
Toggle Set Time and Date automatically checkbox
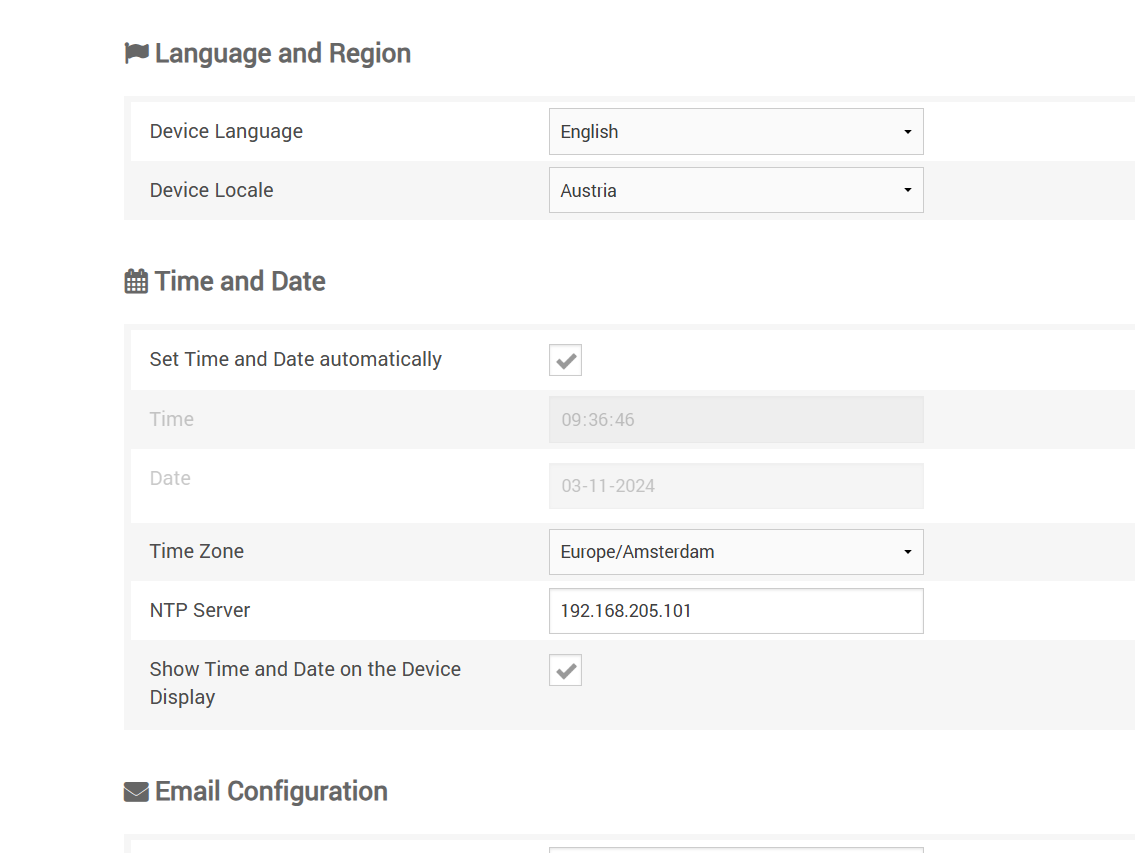point(565,360)
